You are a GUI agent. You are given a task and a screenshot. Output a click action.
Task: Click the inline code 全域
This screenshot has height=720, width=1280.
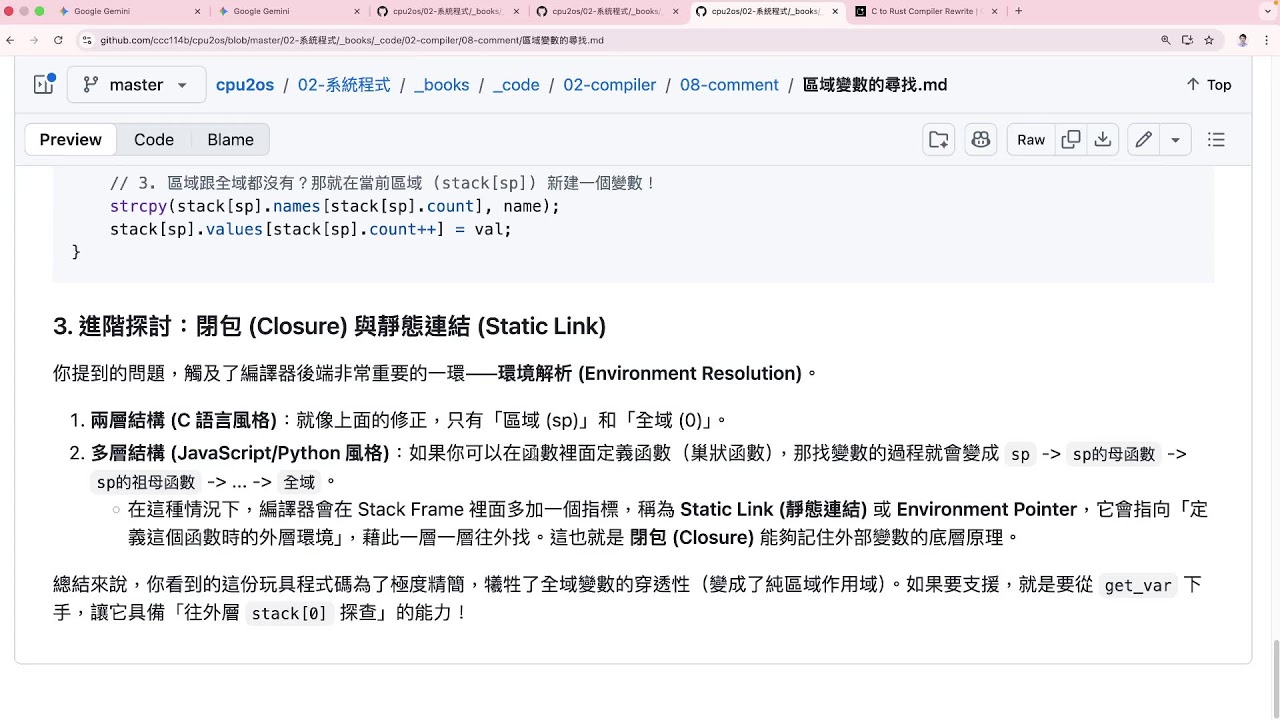298,482
